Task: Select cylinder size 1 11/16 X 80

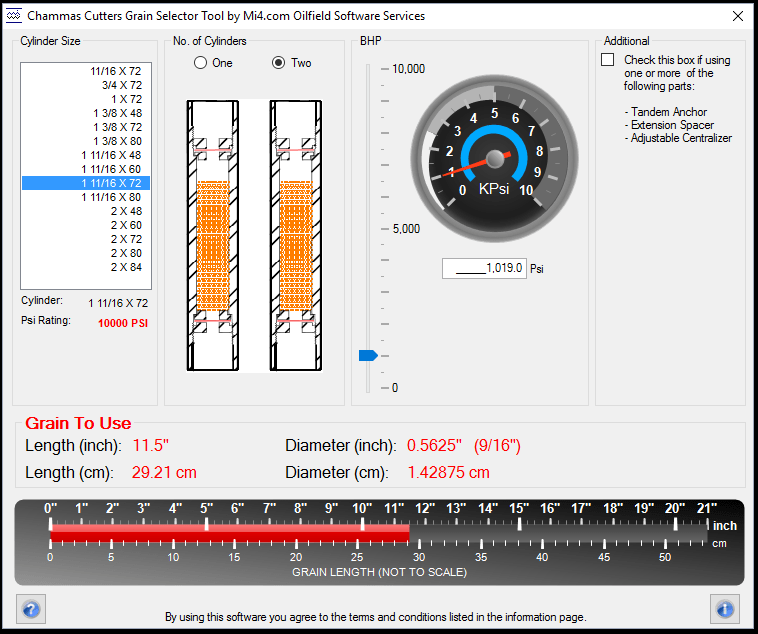Action: click(86, 197)
